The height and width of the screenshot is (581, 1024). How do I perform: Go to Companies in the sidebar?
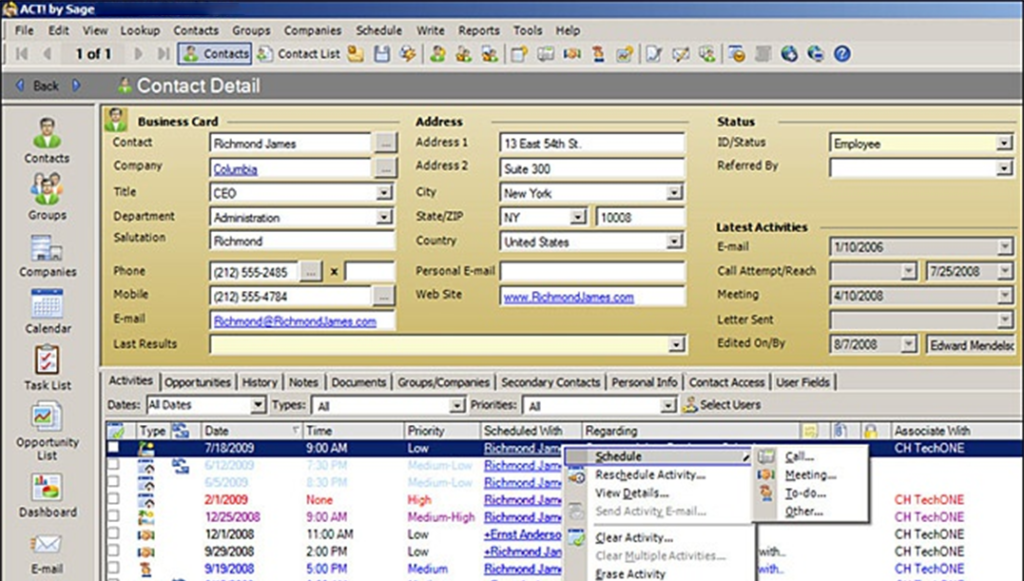point(47,255)
